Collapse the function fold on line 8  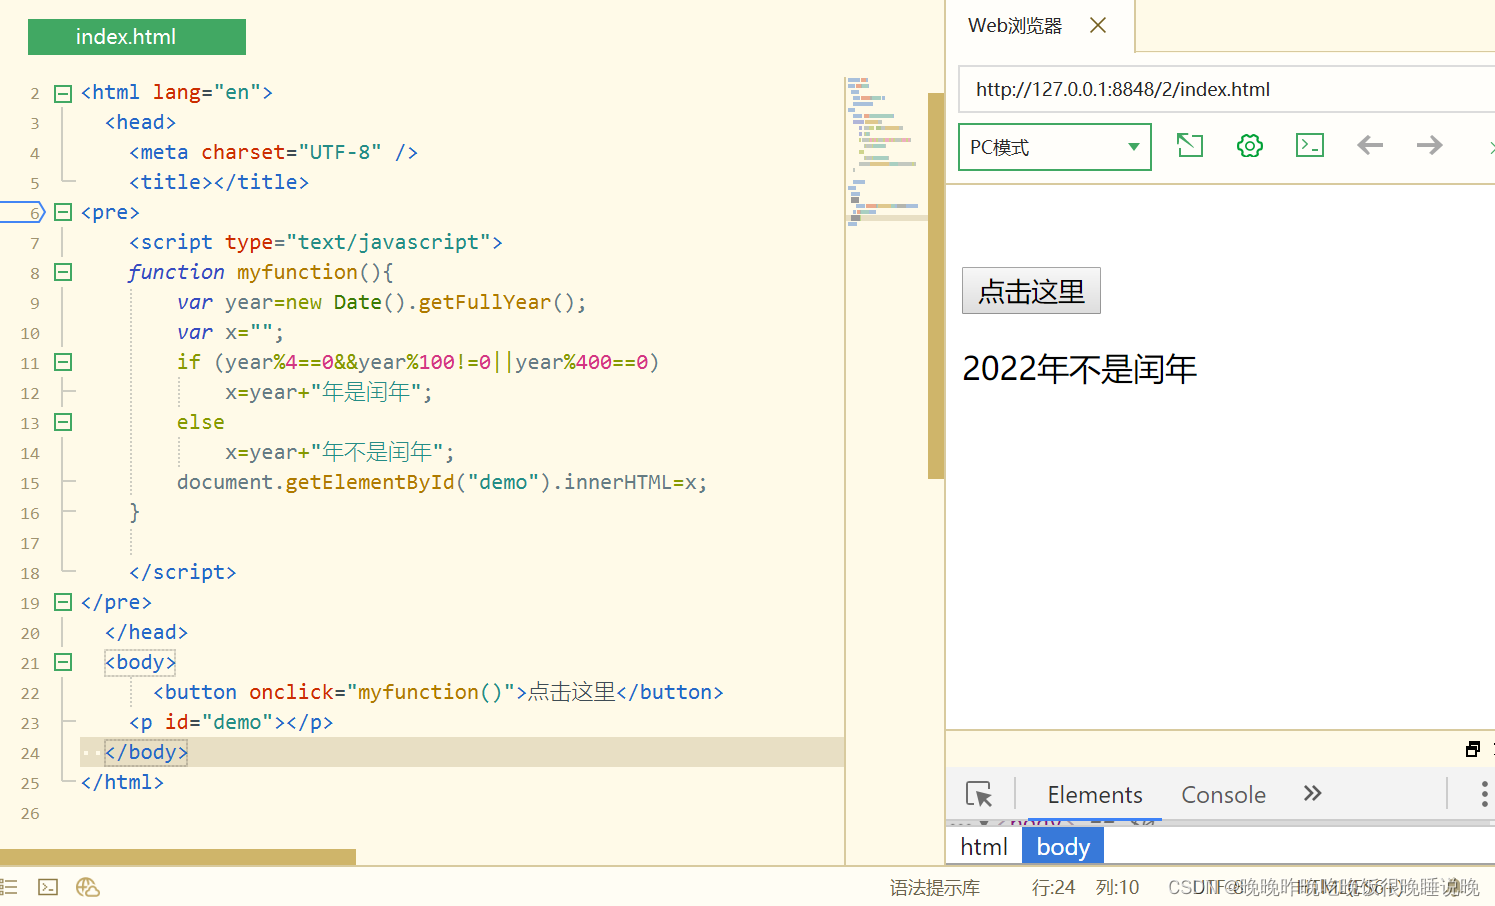click(63, 272)
